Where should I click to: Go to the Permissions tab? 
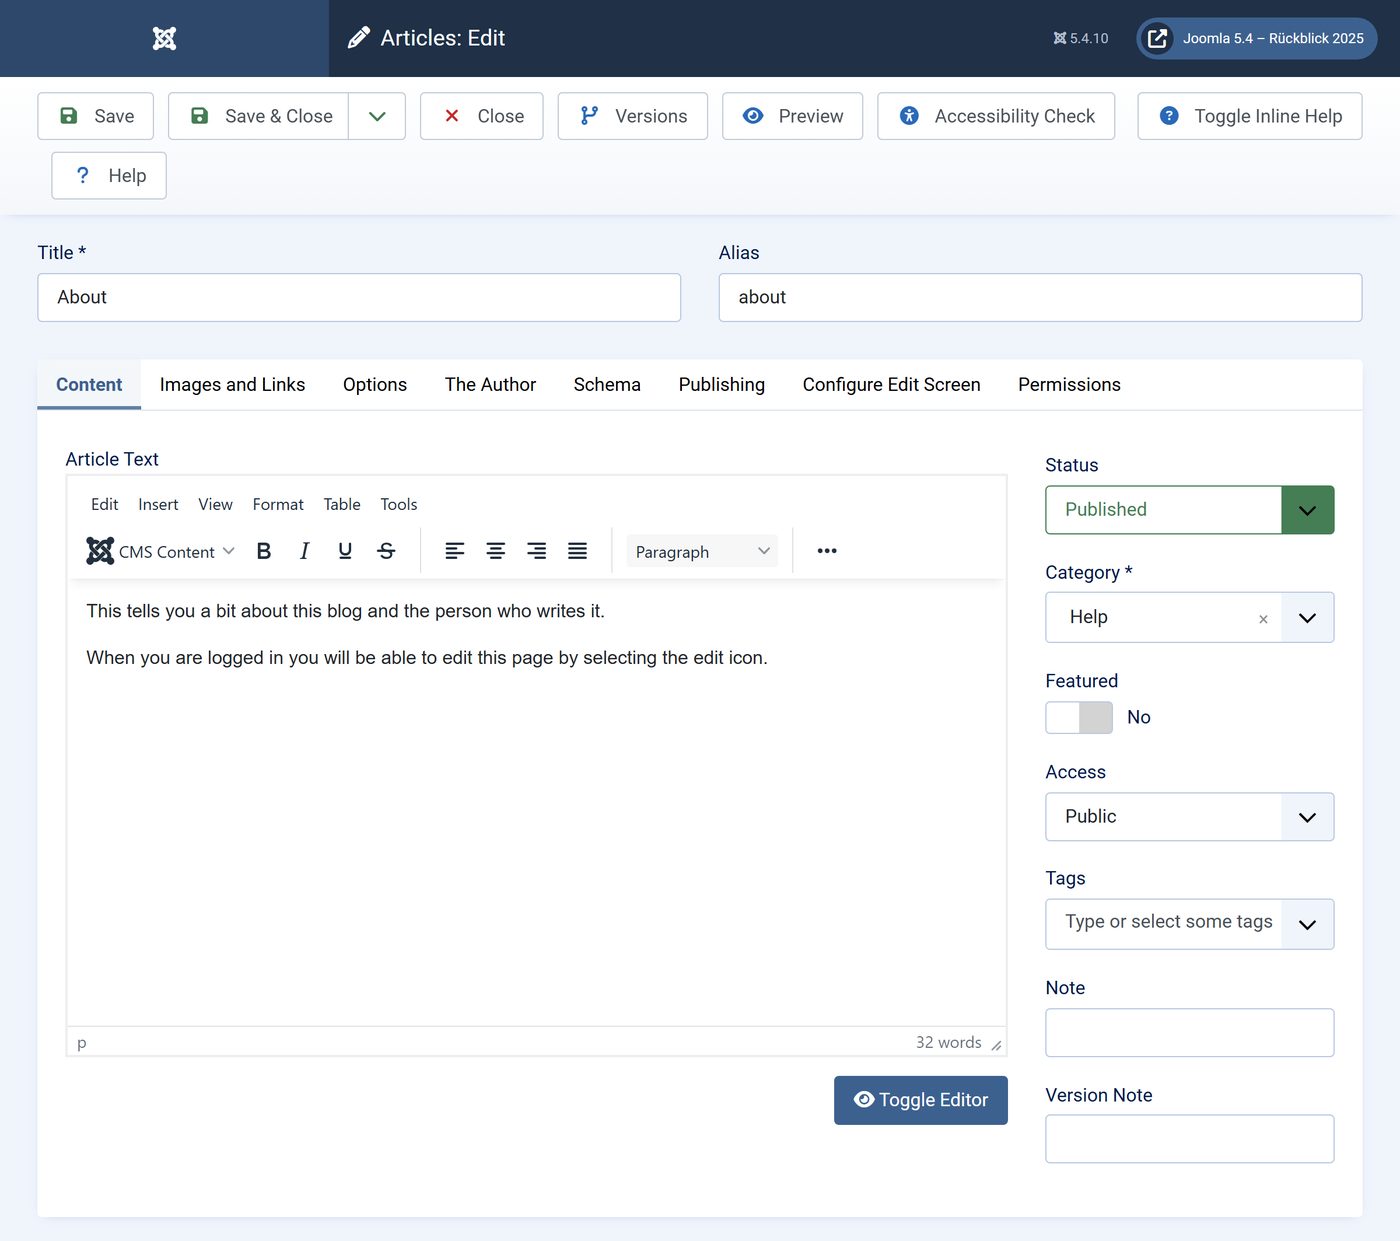click(x=1069, y=385)
